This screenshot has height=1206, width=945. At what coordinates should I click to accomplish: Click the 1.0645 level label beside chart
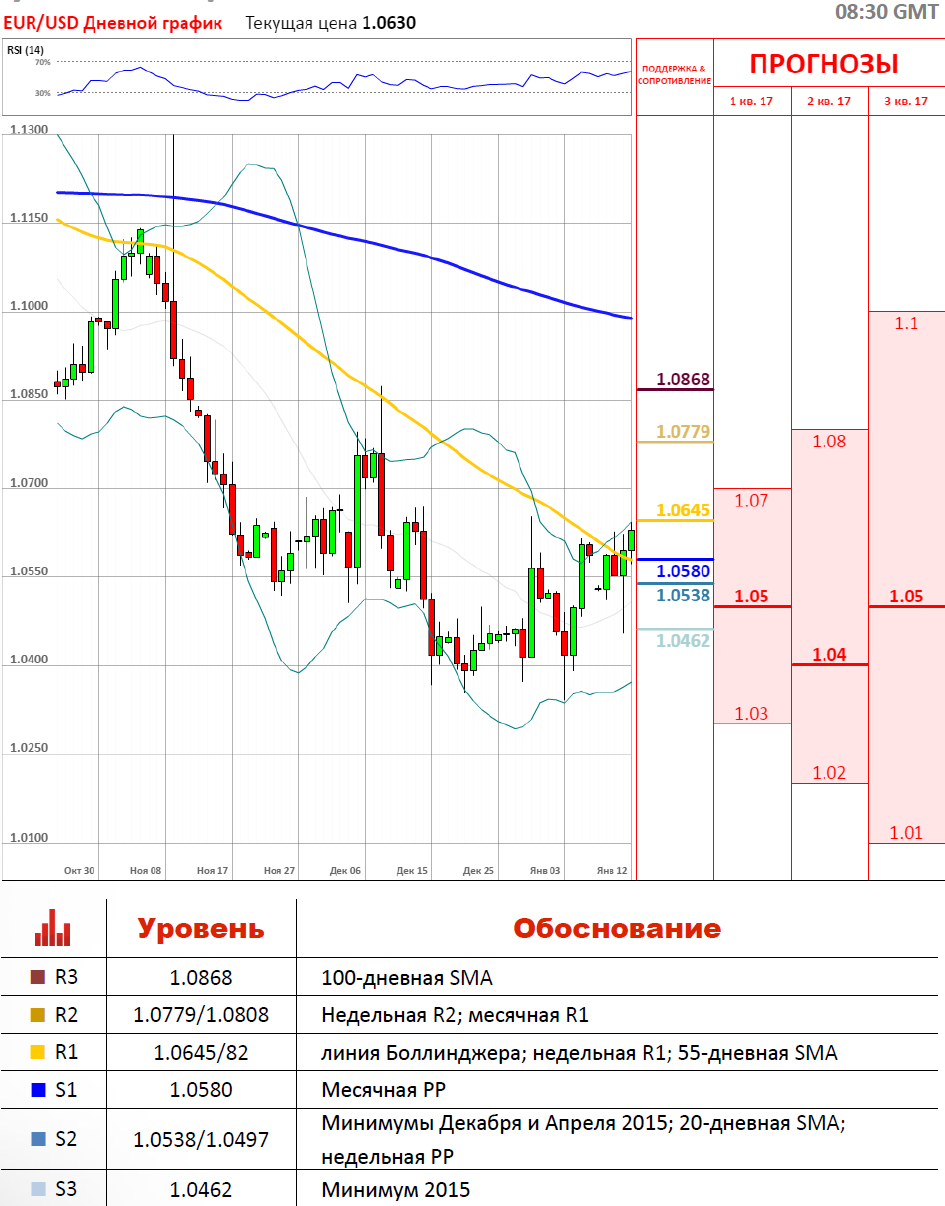[x=683, y=510]
